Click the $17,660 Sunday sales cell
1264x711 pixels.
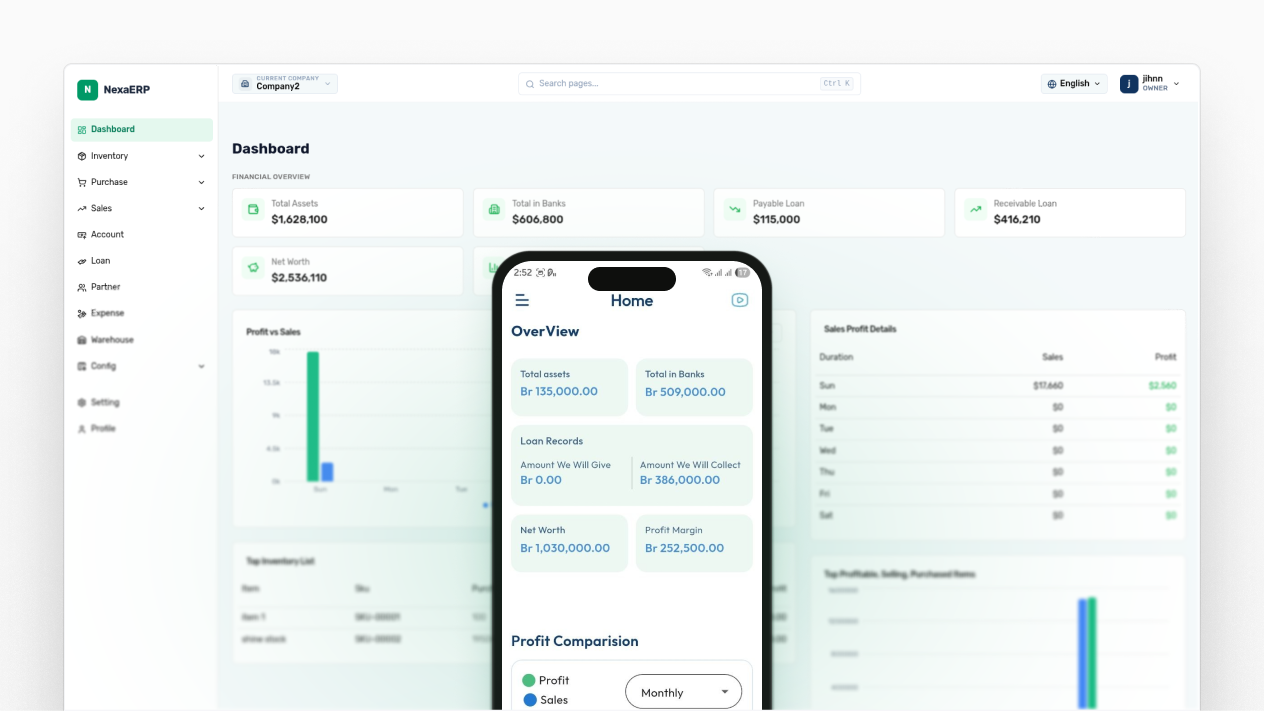click(1048, 385)
